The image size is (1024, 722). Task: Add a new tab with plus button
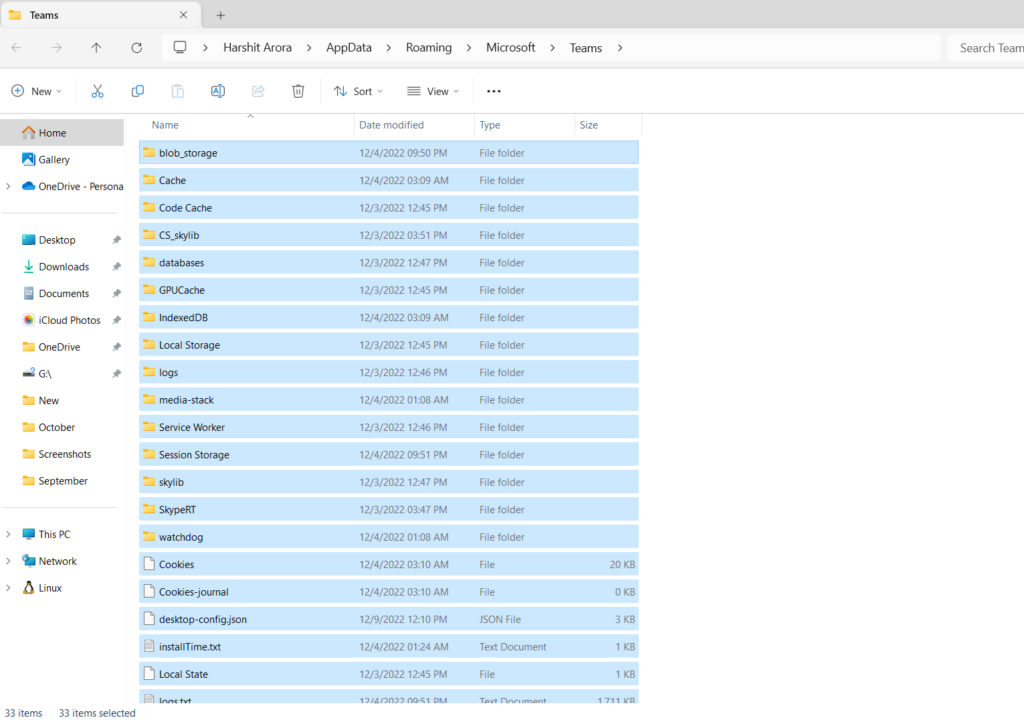point(221,15)
